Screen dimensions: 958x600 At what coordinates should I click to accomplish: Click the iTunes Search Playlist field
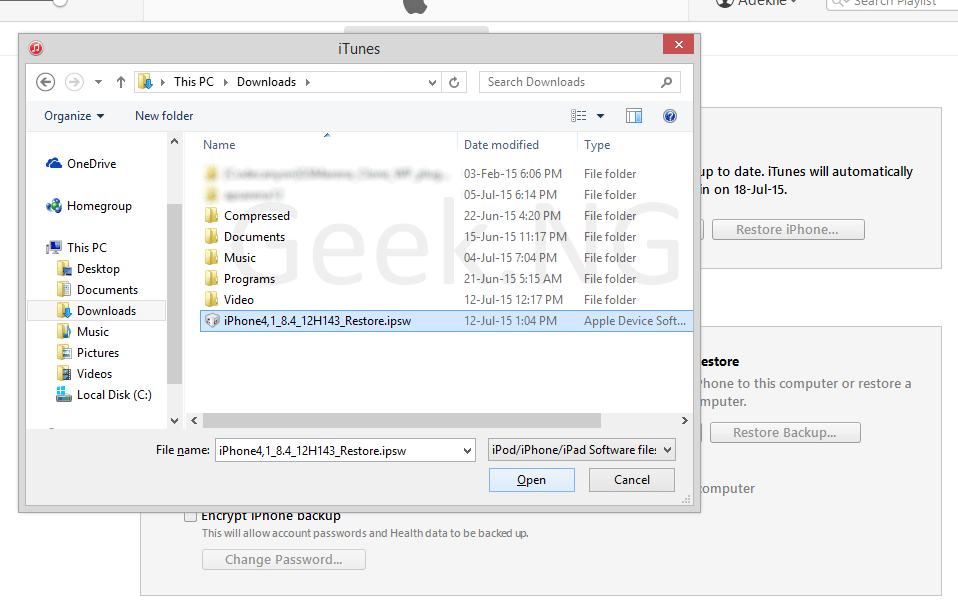(x=892, y=3)
